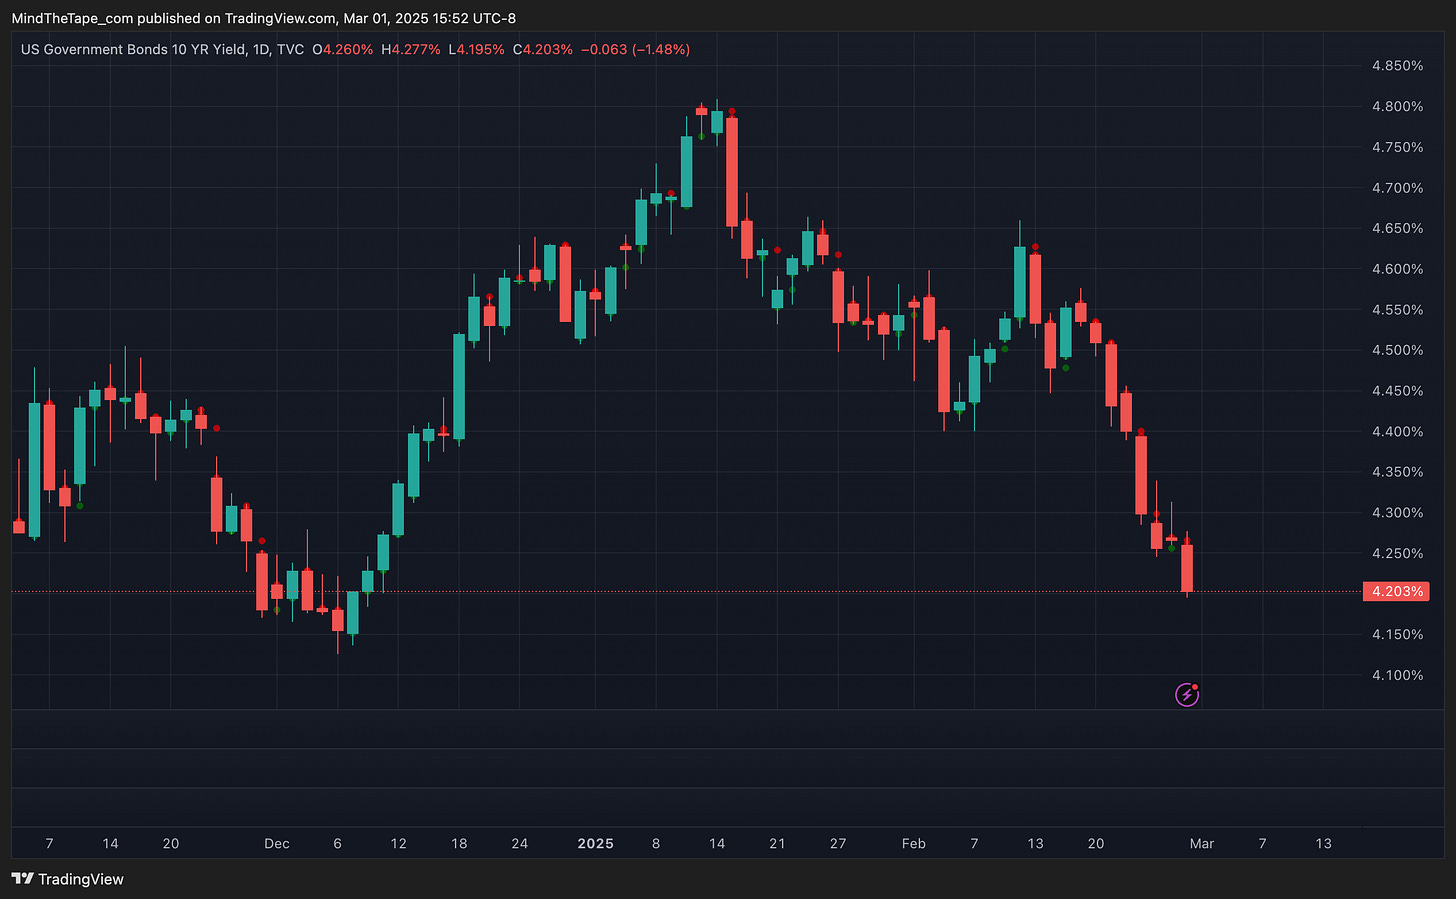Click the bold '2025' time axis label
Viewport: 1456px width, 899px height.
596,844
